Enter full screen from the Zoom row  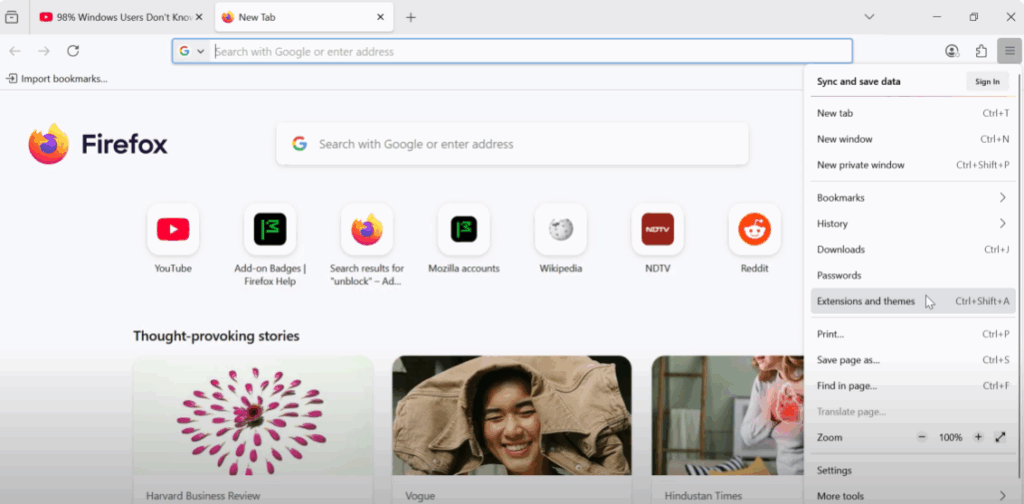pyautogui.click(x=1000, y=437)
